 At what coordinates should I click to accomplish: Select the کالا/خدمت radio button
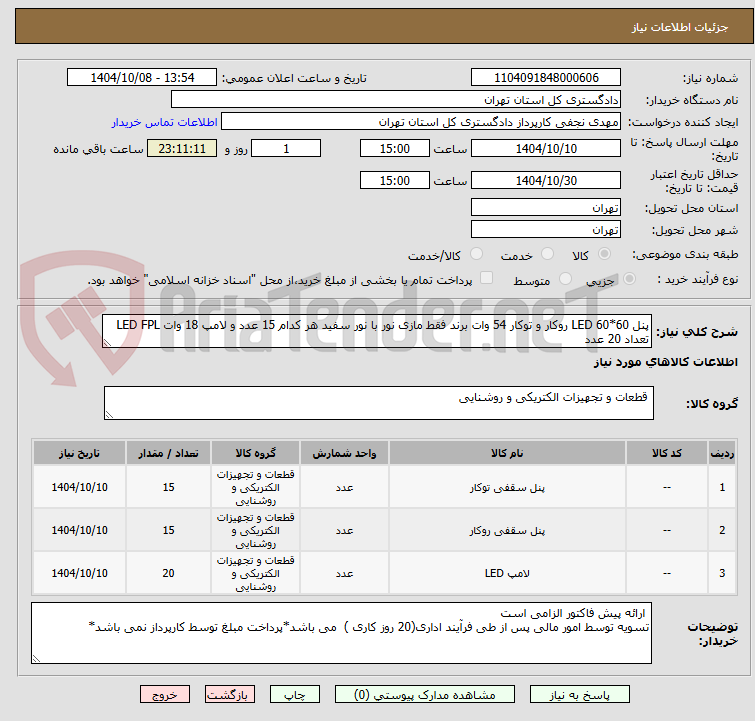coord(476,253)
